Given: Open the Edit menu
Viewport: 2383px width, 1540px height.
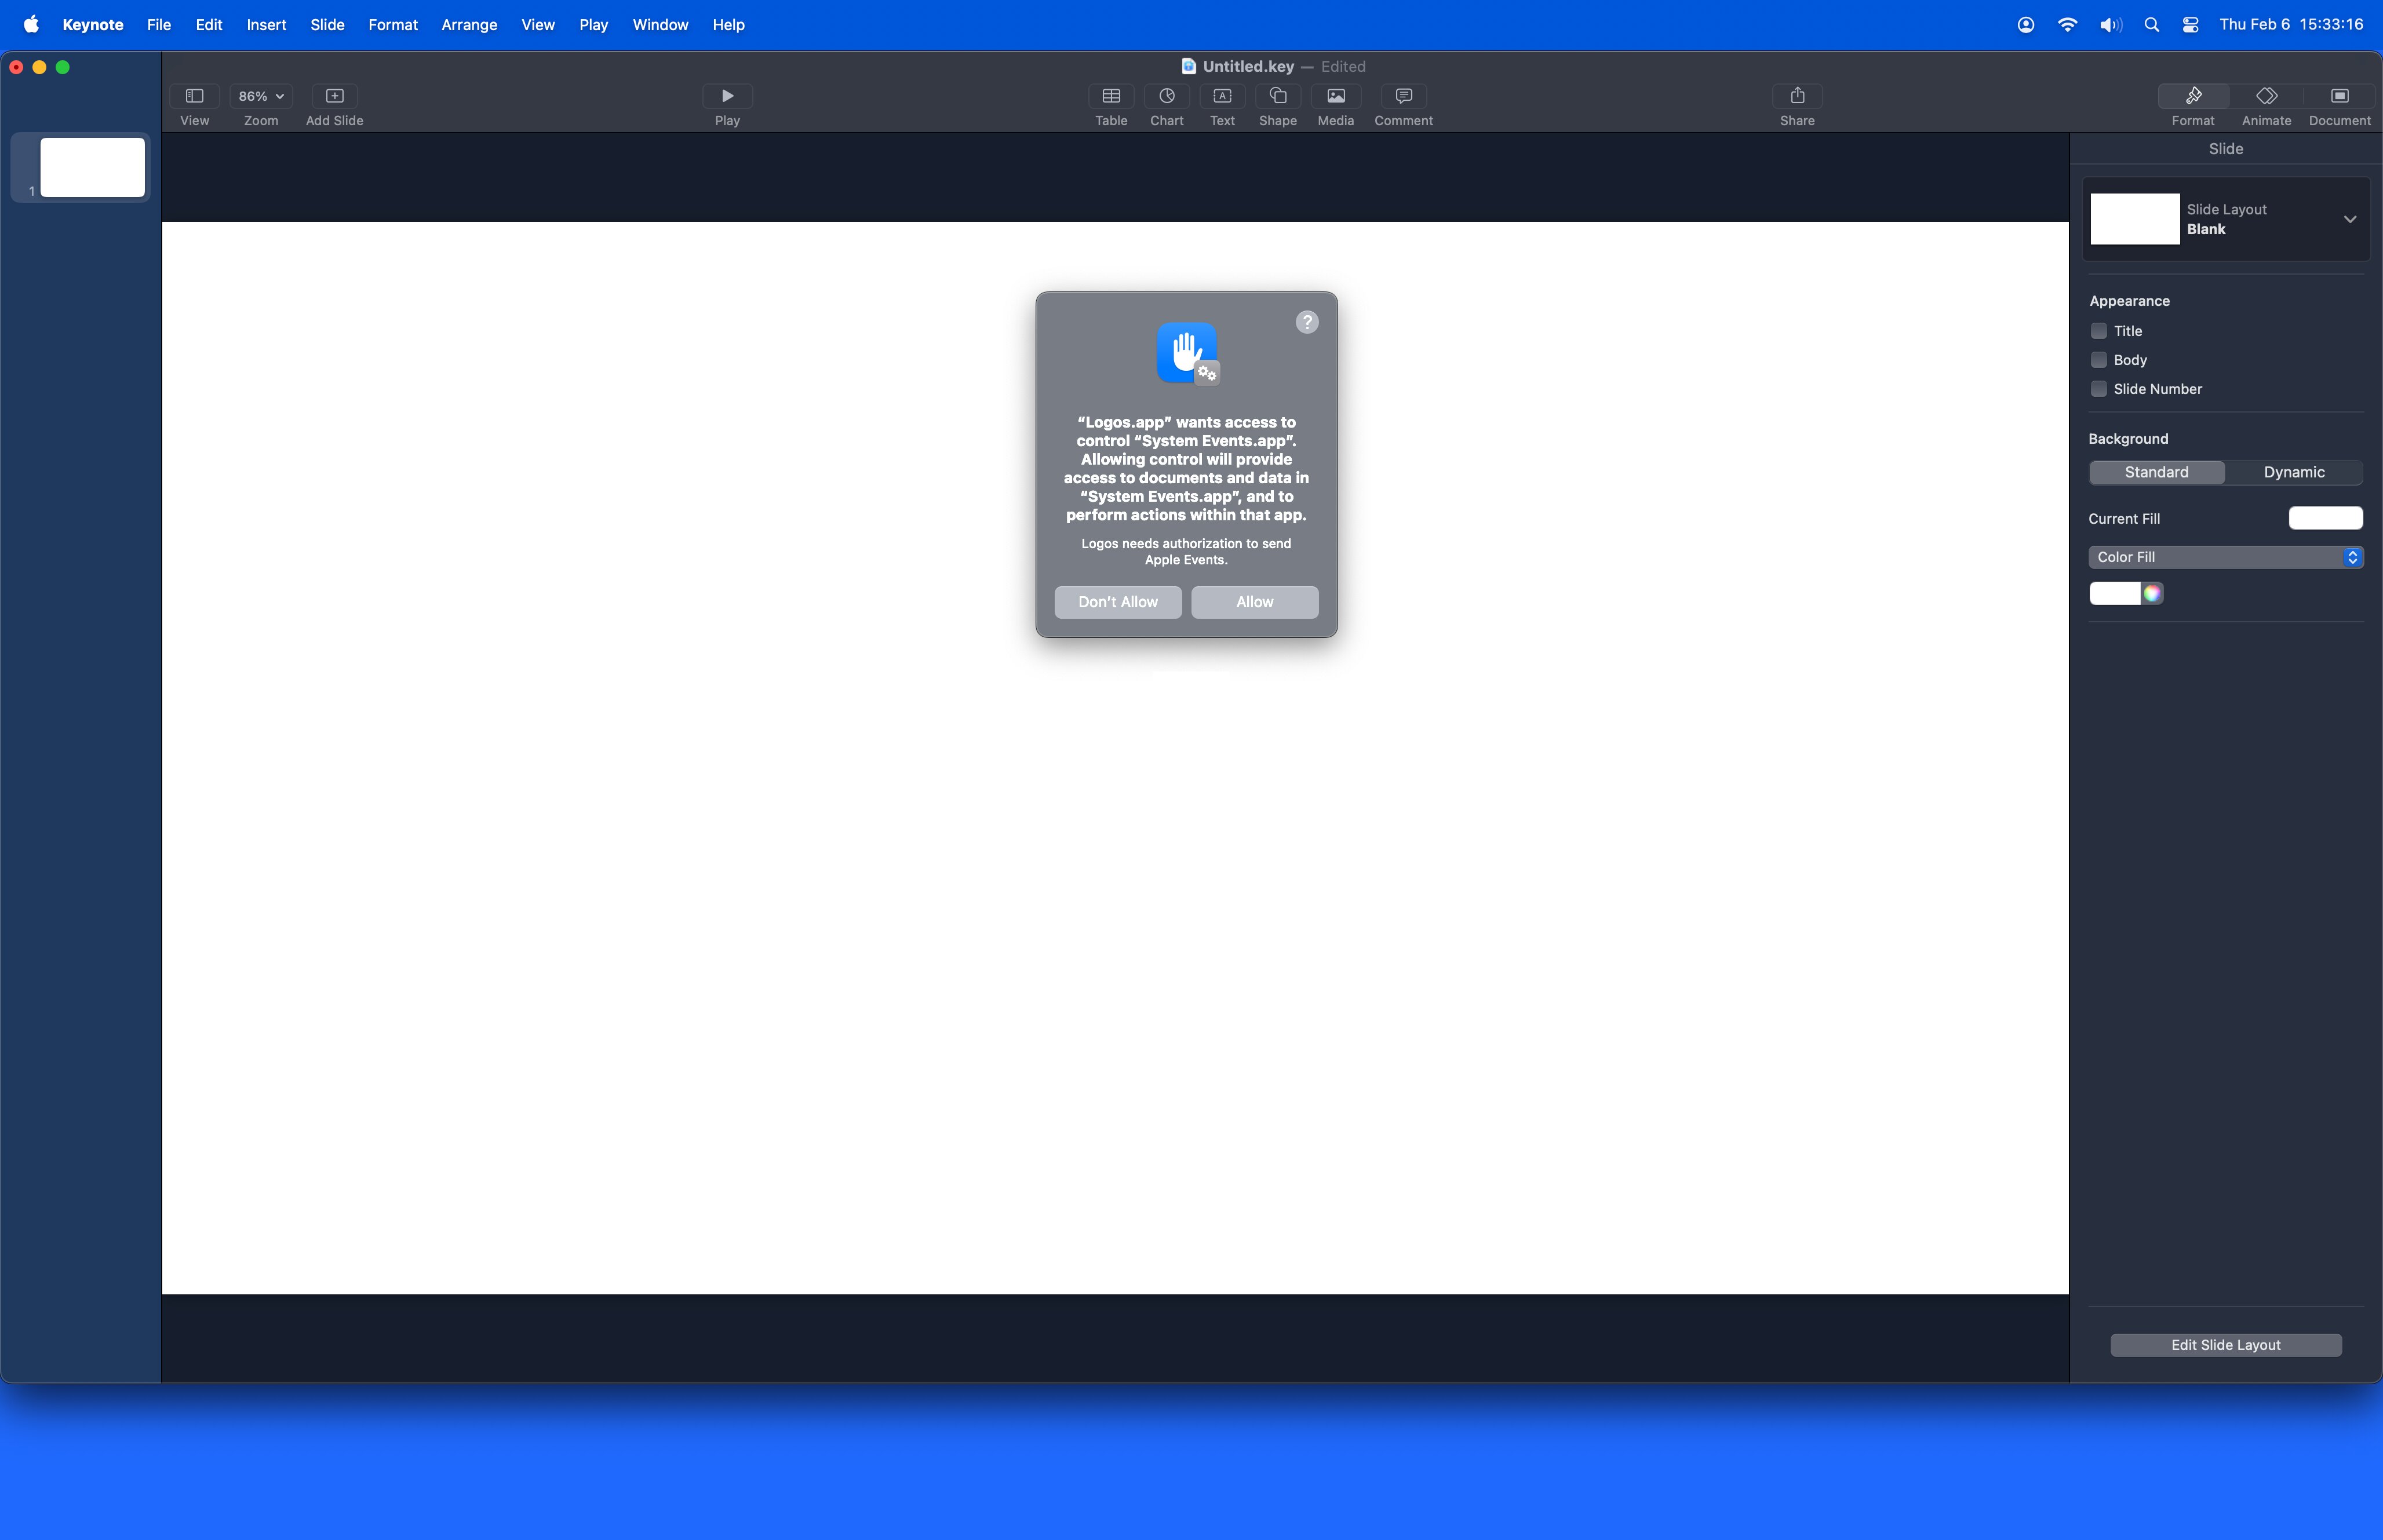Looking at the screenshot, I should click(x=209, y=25).
